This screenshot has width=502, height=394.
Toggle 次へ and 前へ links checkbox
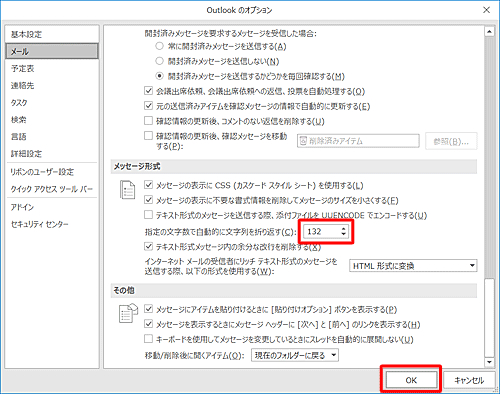148,324
